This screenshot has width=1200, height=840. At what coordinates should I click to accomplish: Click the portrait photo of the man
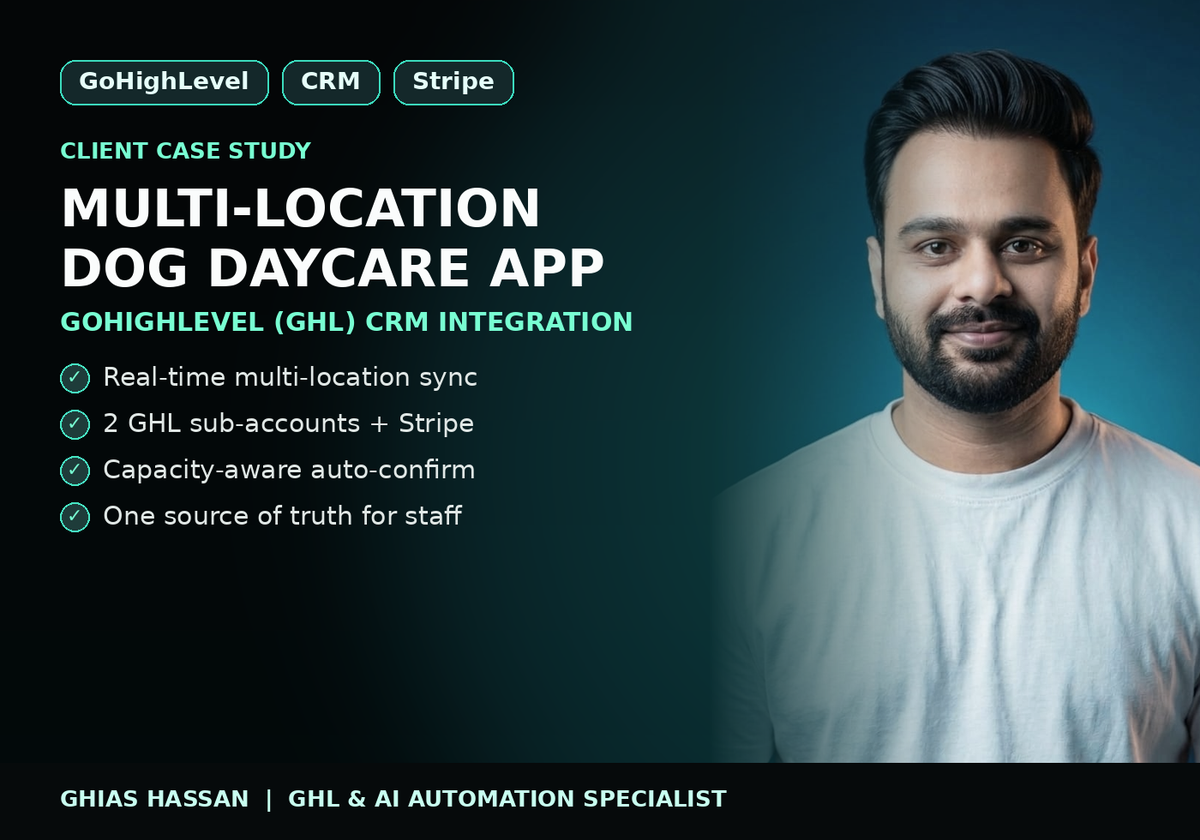click(955, 405)
